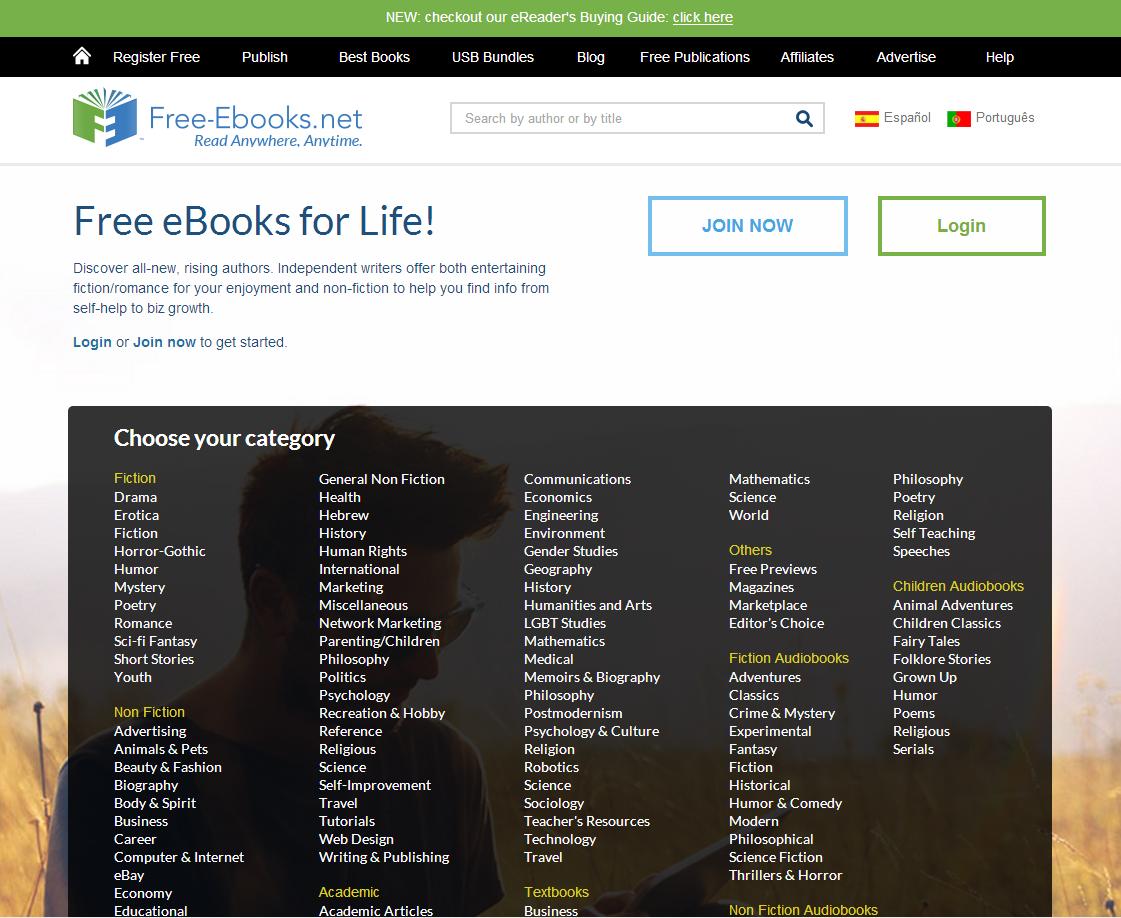Click the green Login button

pyautogui.click(x=962, y=226)
